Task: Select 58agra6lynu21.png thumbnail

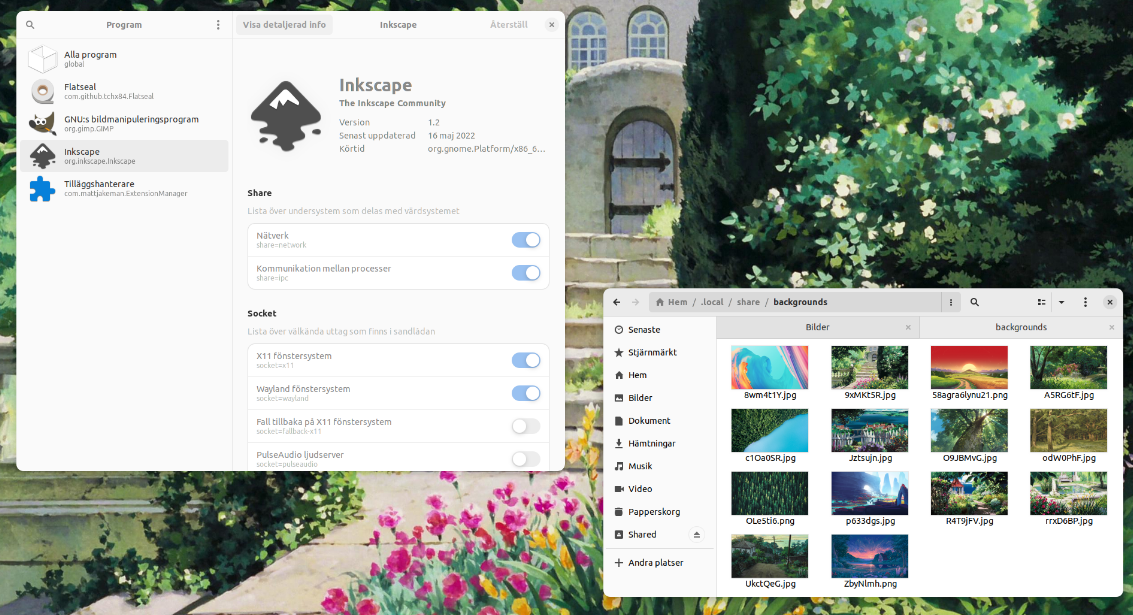Action: (x=969, y=367)
